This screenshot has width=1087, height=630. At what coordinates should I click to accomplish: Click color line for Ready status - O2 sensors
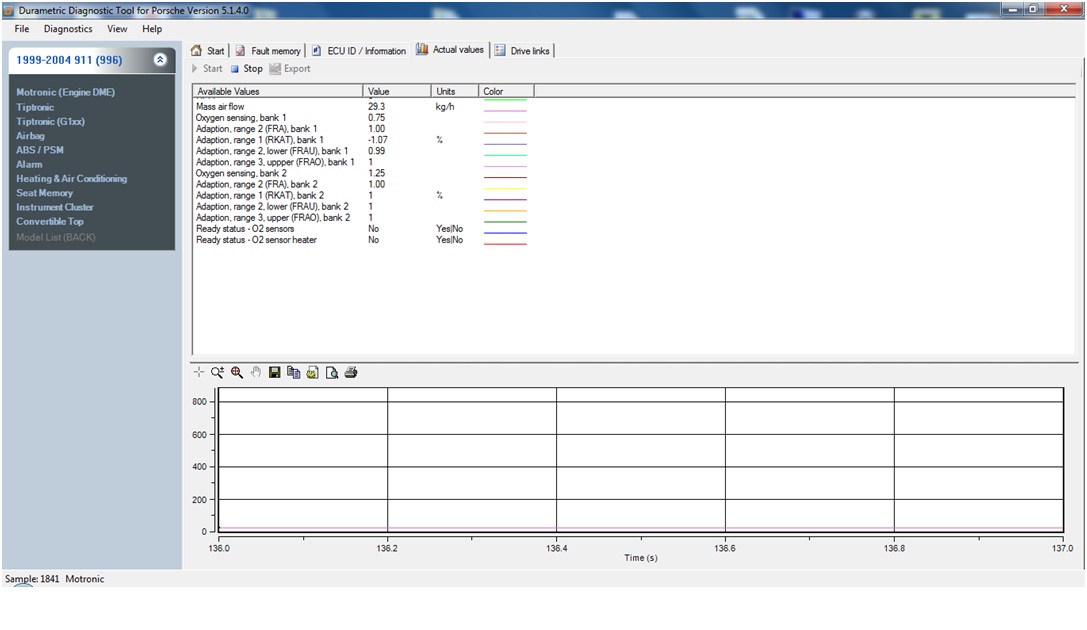click(x=505, y=233)
